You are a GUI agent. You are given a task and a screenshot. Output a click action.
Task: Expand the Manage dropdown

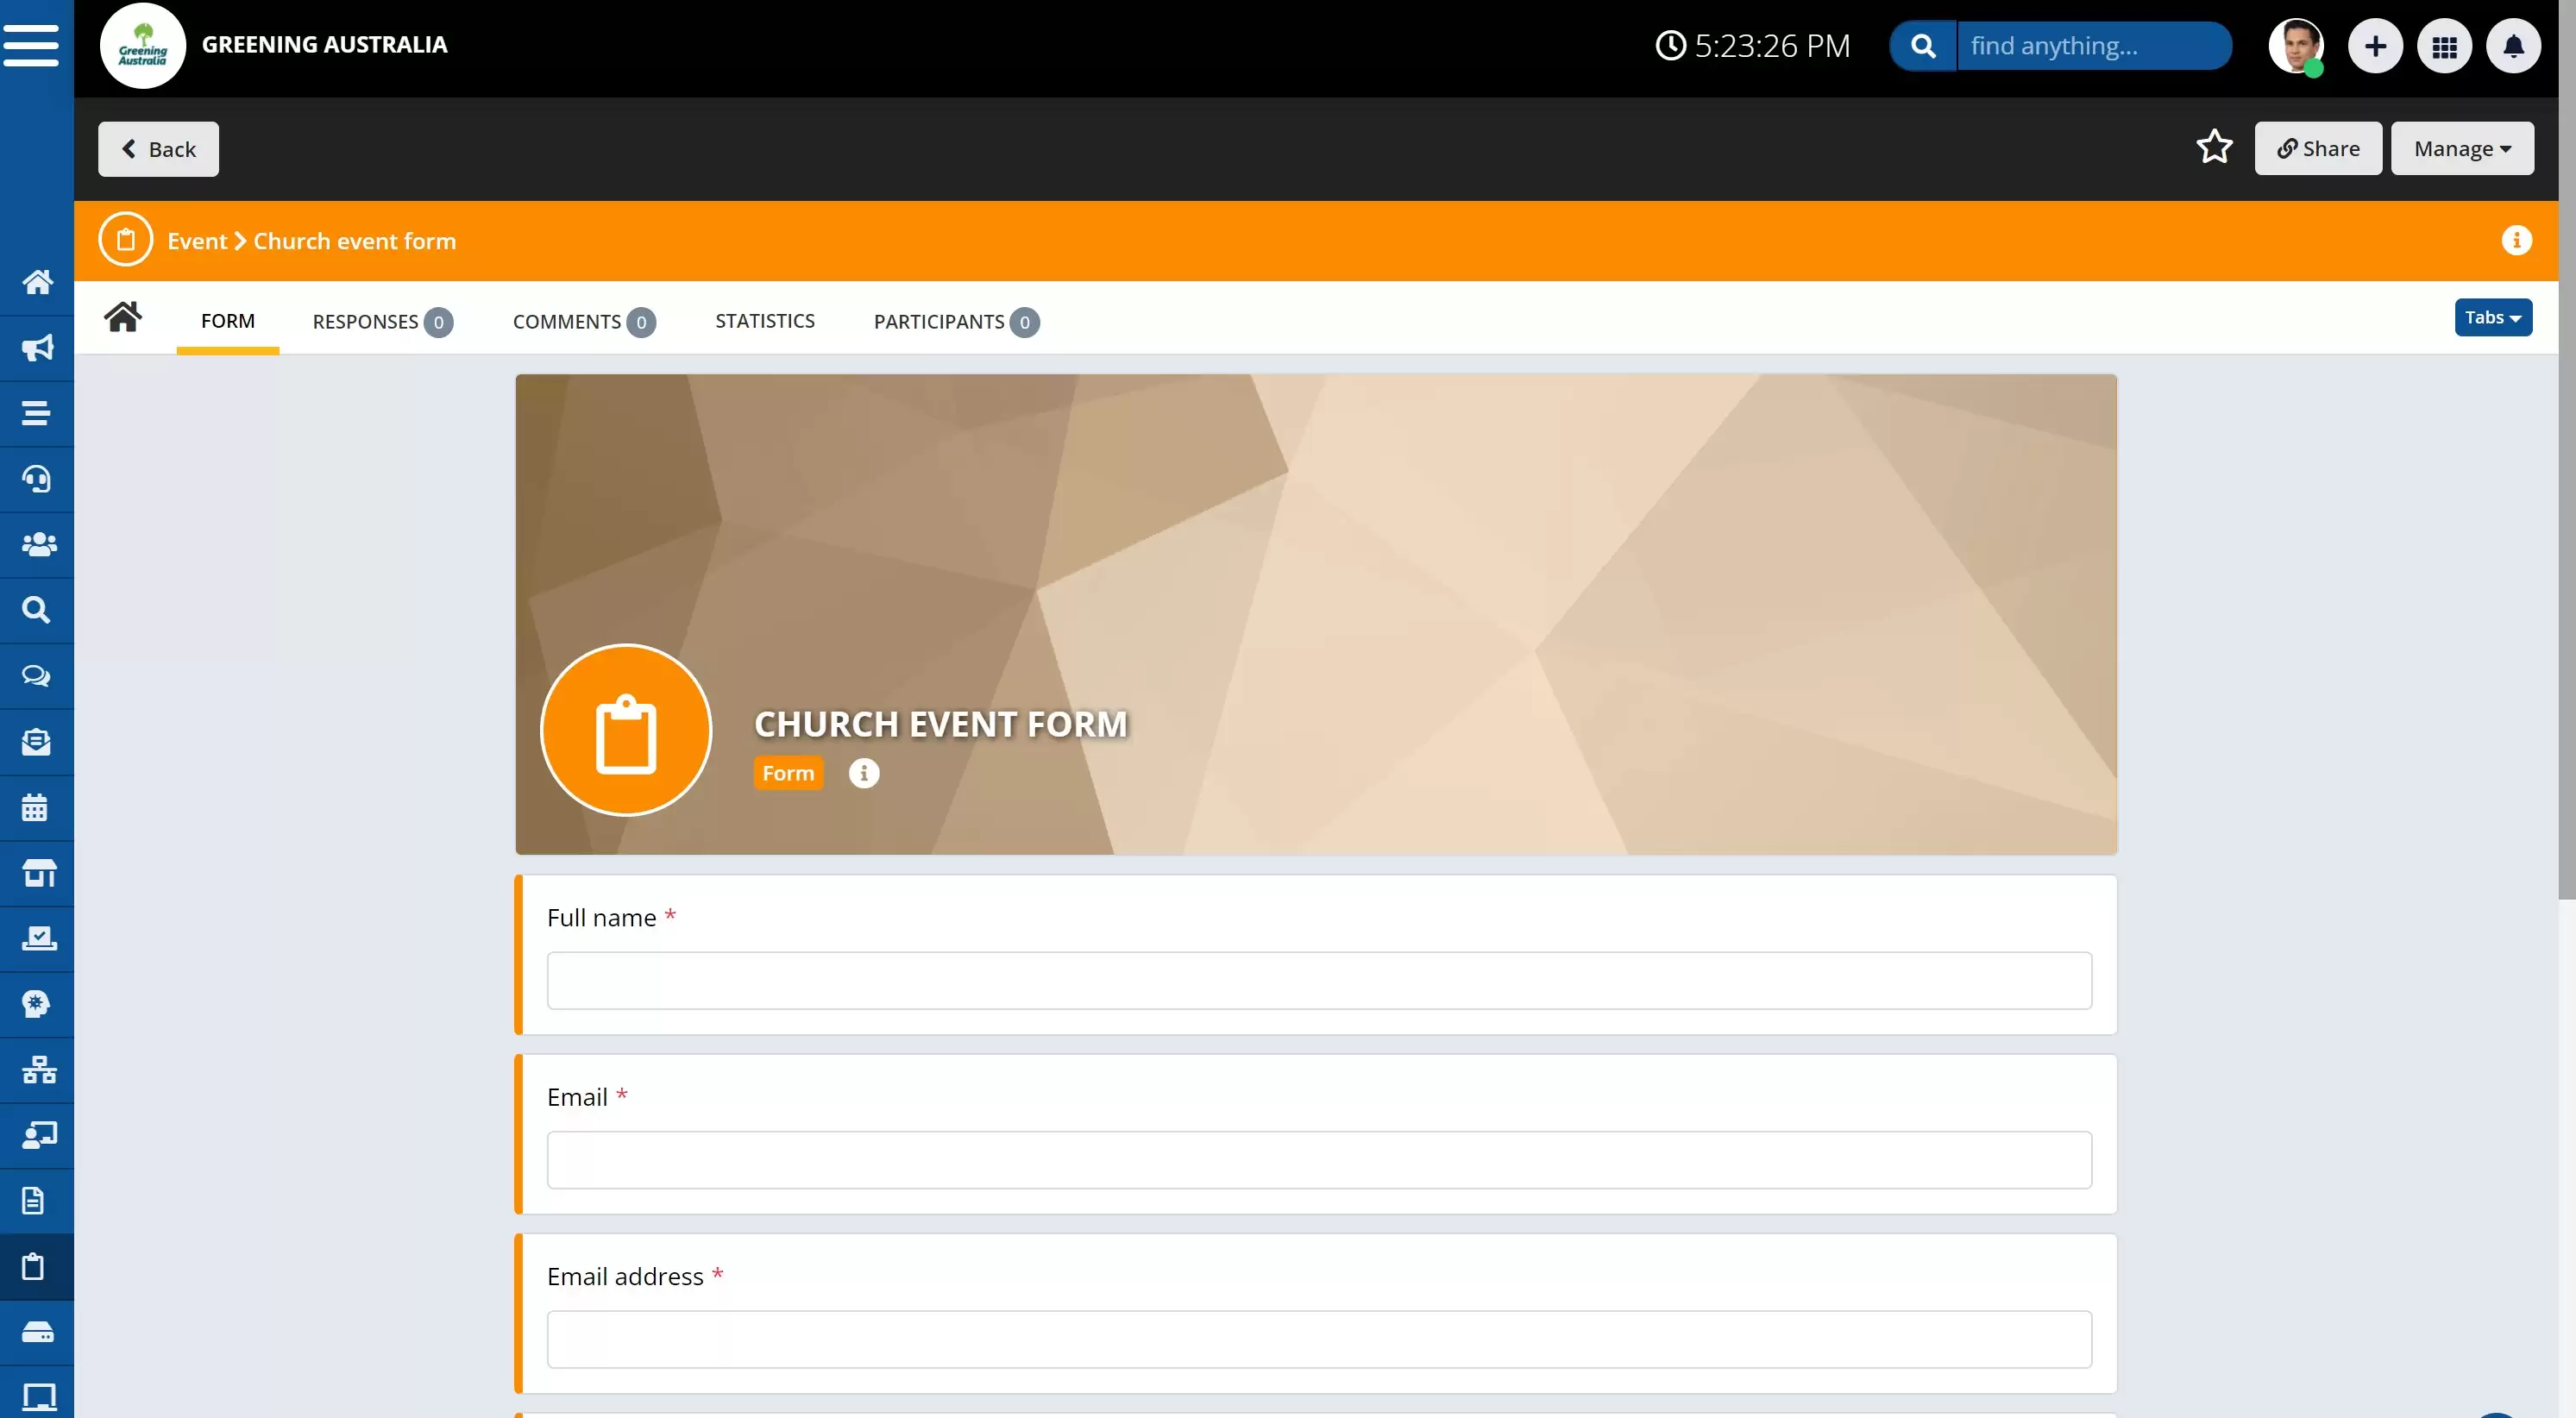click(2462, 148)
